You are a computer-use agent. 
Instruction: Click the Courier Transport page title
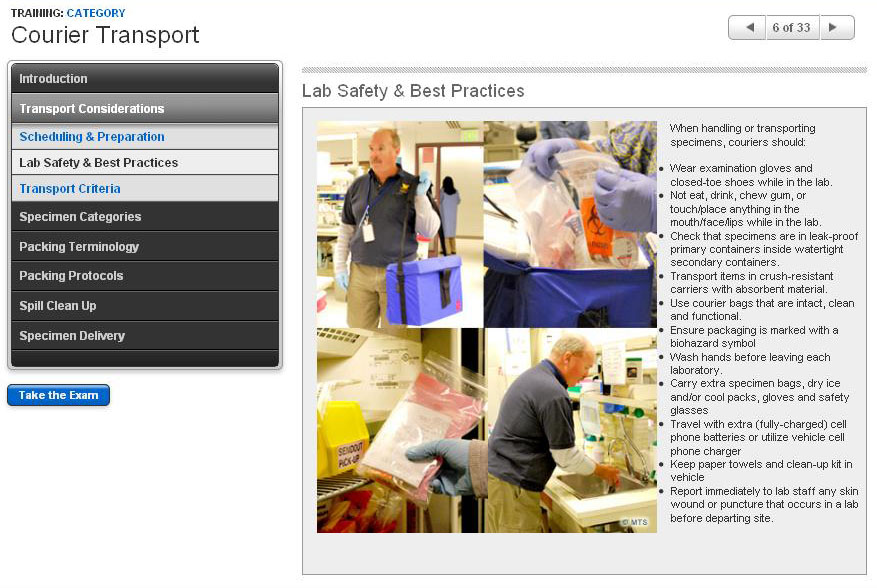105,36
